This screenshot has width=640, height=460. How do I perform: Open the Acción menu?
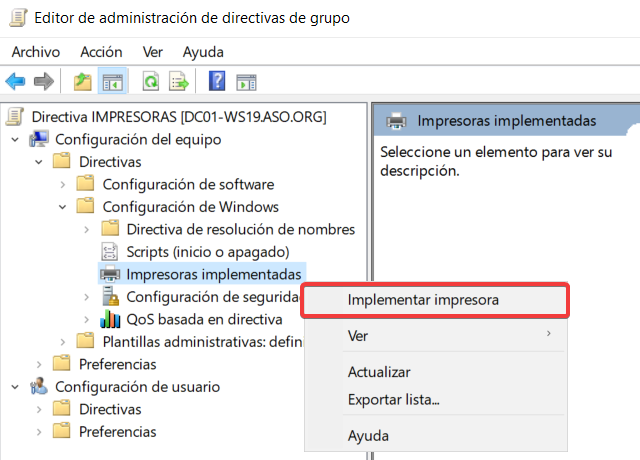[101, 51]
